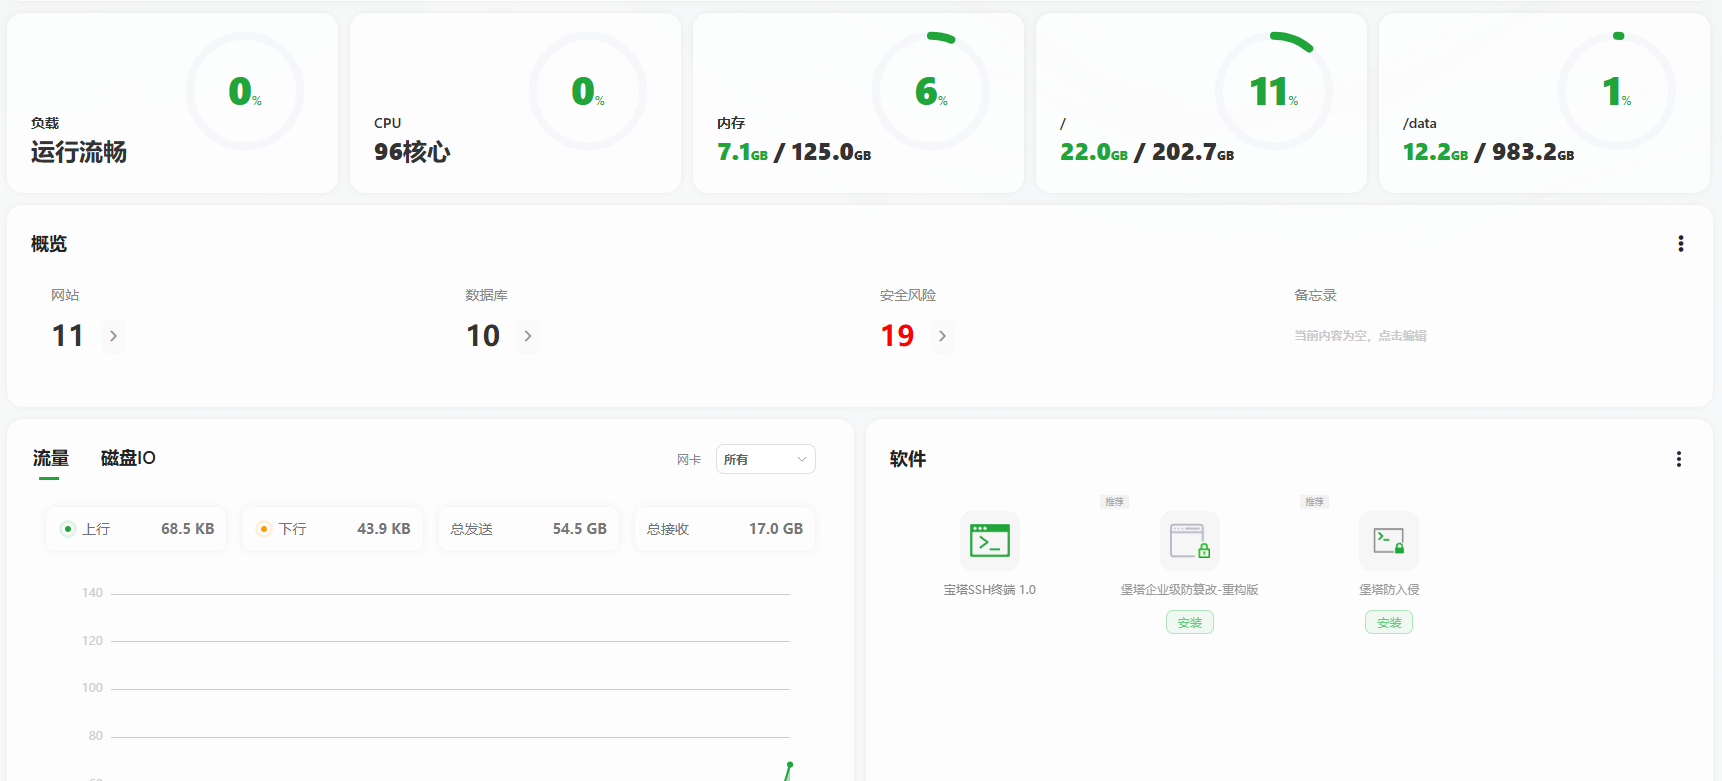Switch to the 流量 tab
The height and width of the screenshot is (781, 1722).
(50, 458)
